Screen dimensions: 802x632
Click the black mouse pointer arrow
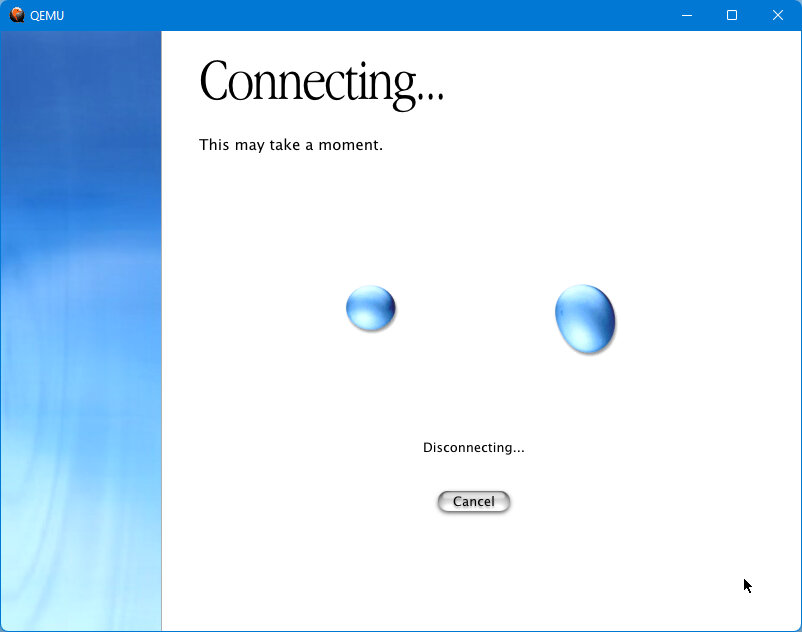(747, 586)
